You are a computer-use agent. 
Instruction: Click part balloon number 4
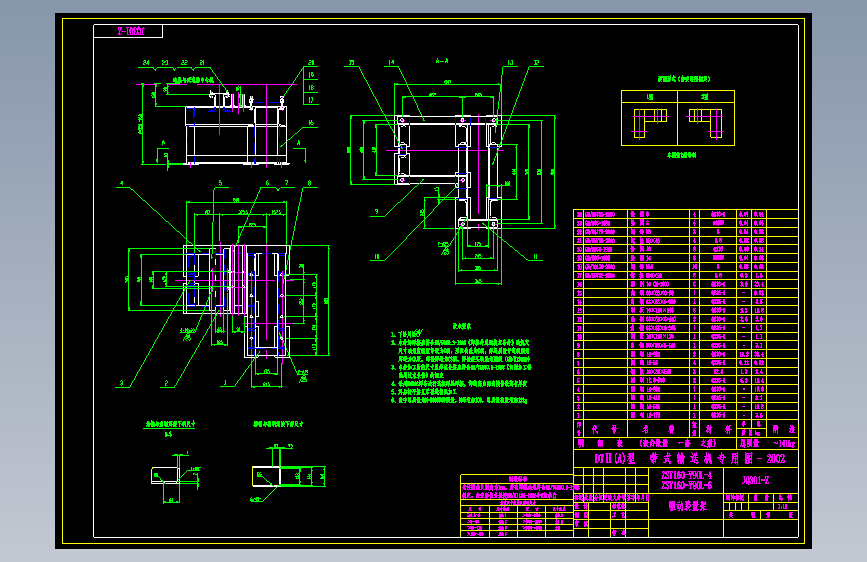point(122,183)
